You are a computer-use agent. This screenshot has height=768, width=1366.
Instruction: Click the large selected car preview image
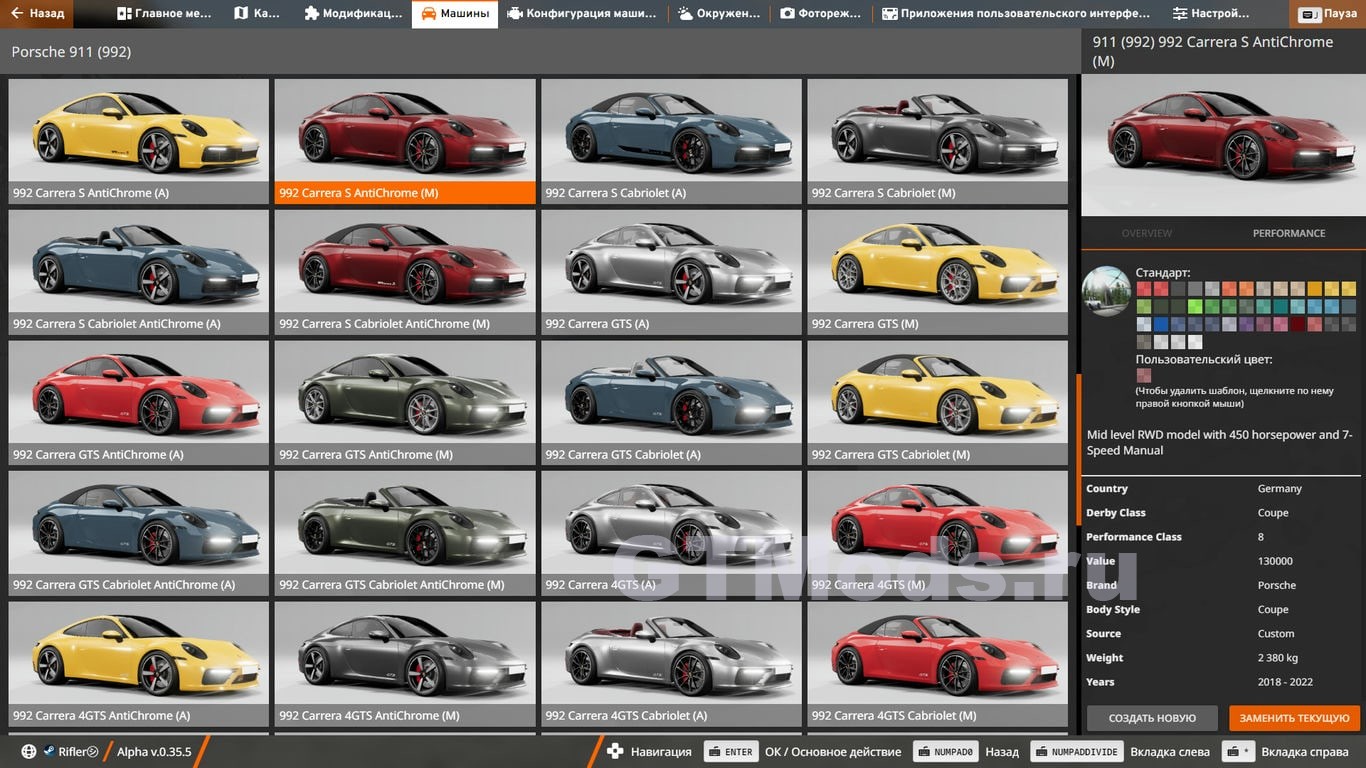[1223, 144]
